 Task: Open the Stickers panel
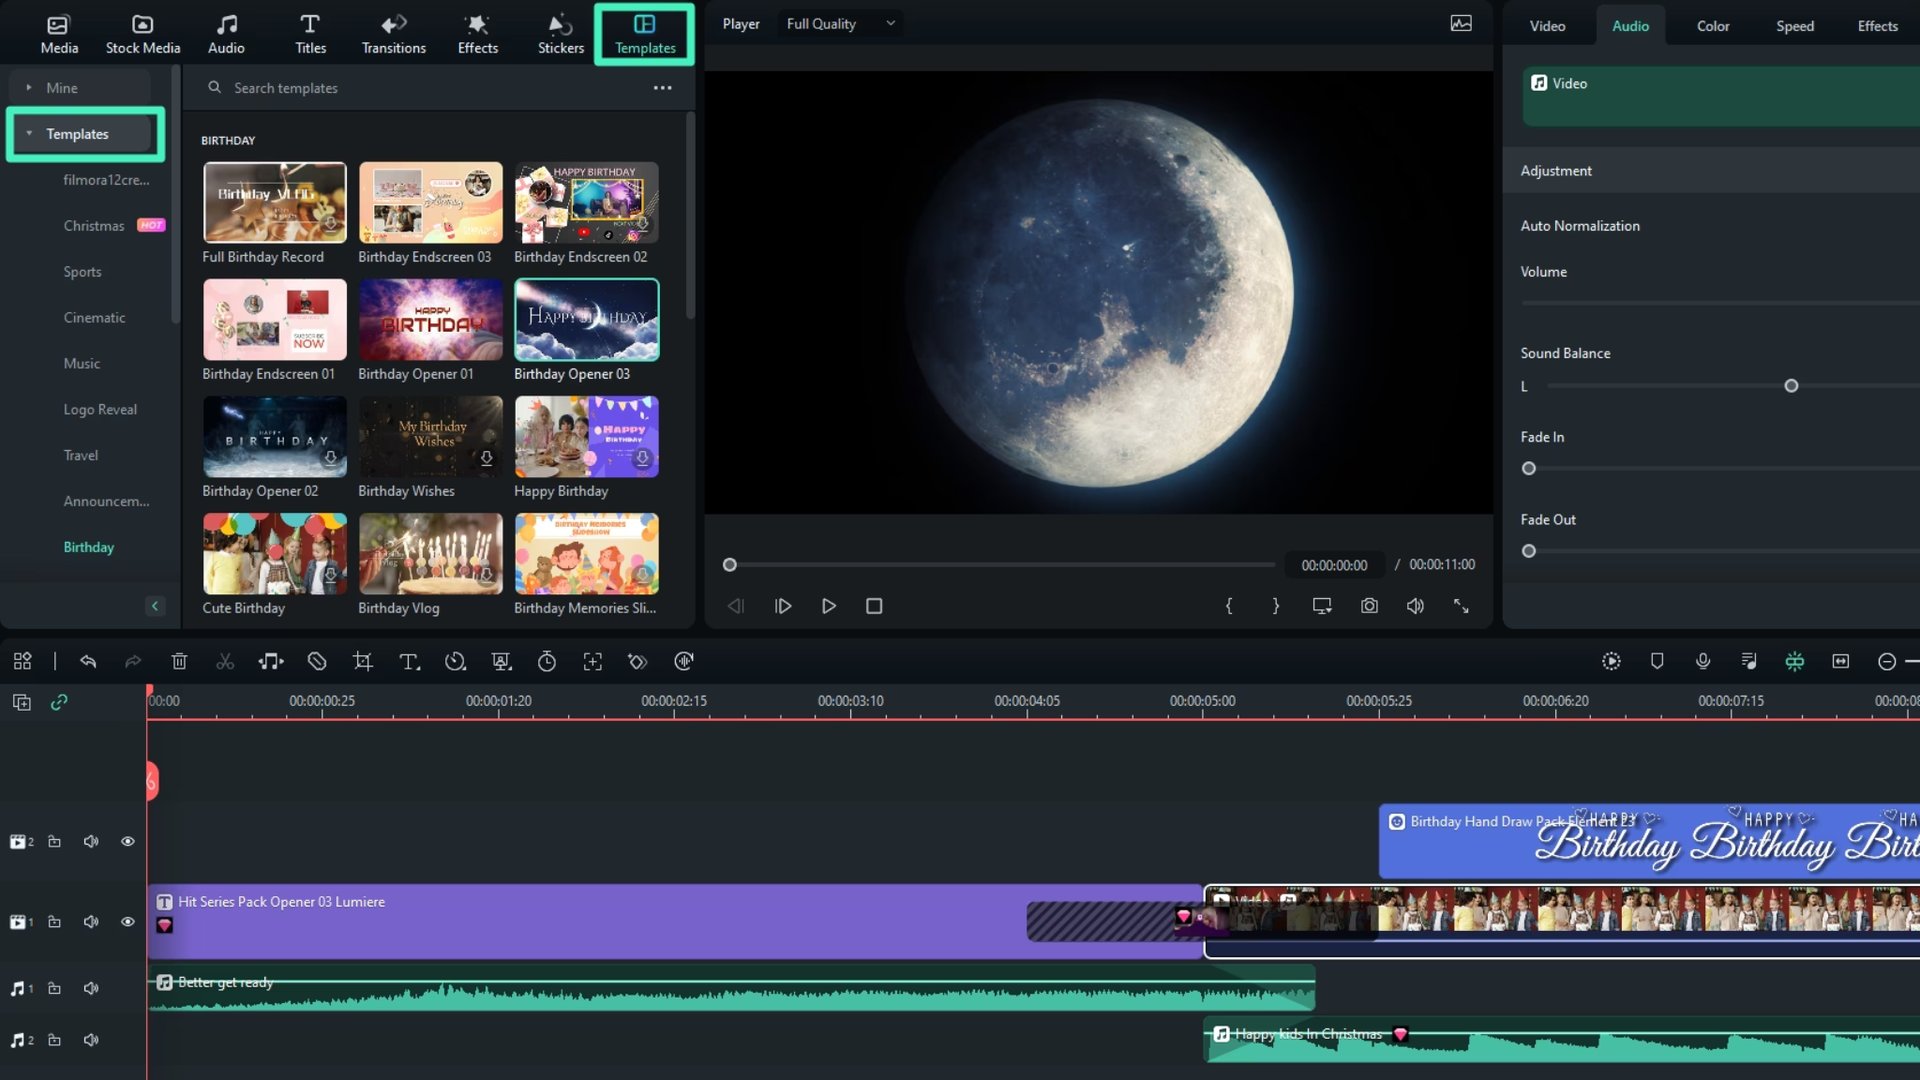click(560, 34)
